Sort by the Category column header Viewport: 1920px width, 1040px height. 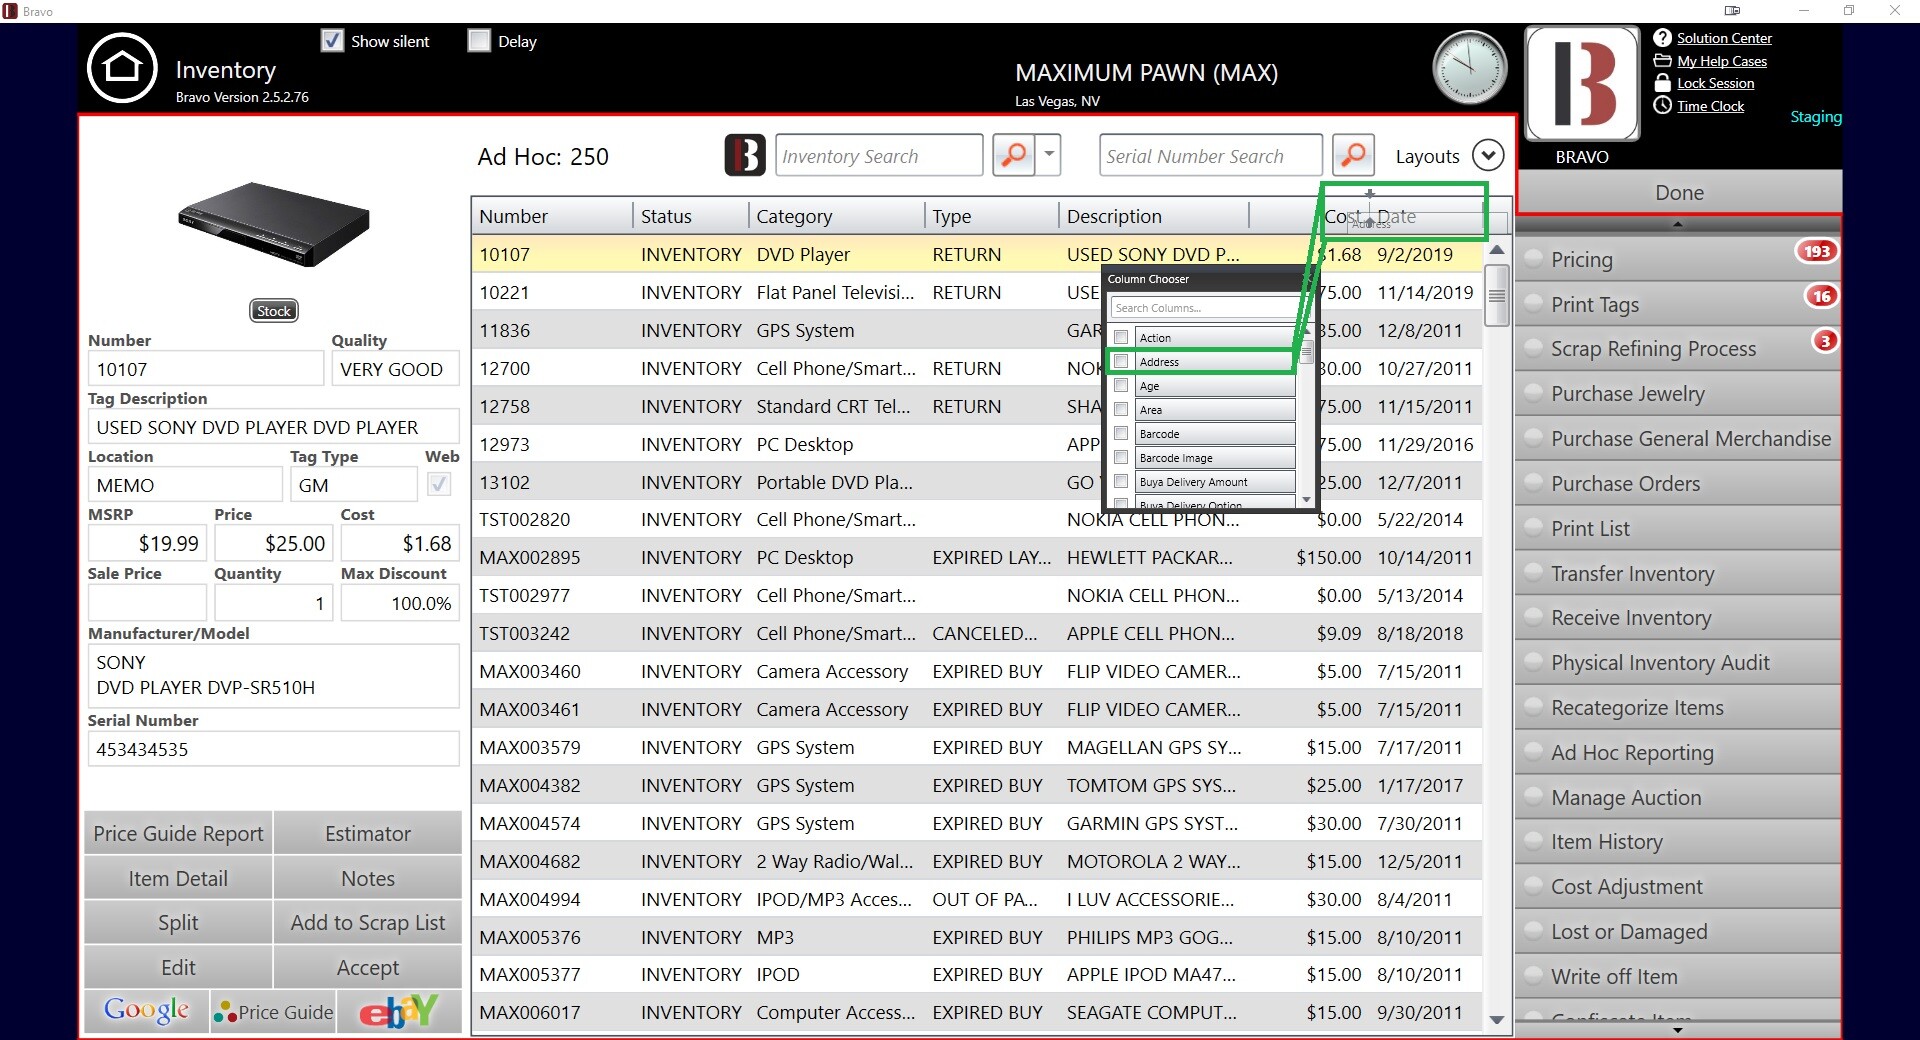836,216
